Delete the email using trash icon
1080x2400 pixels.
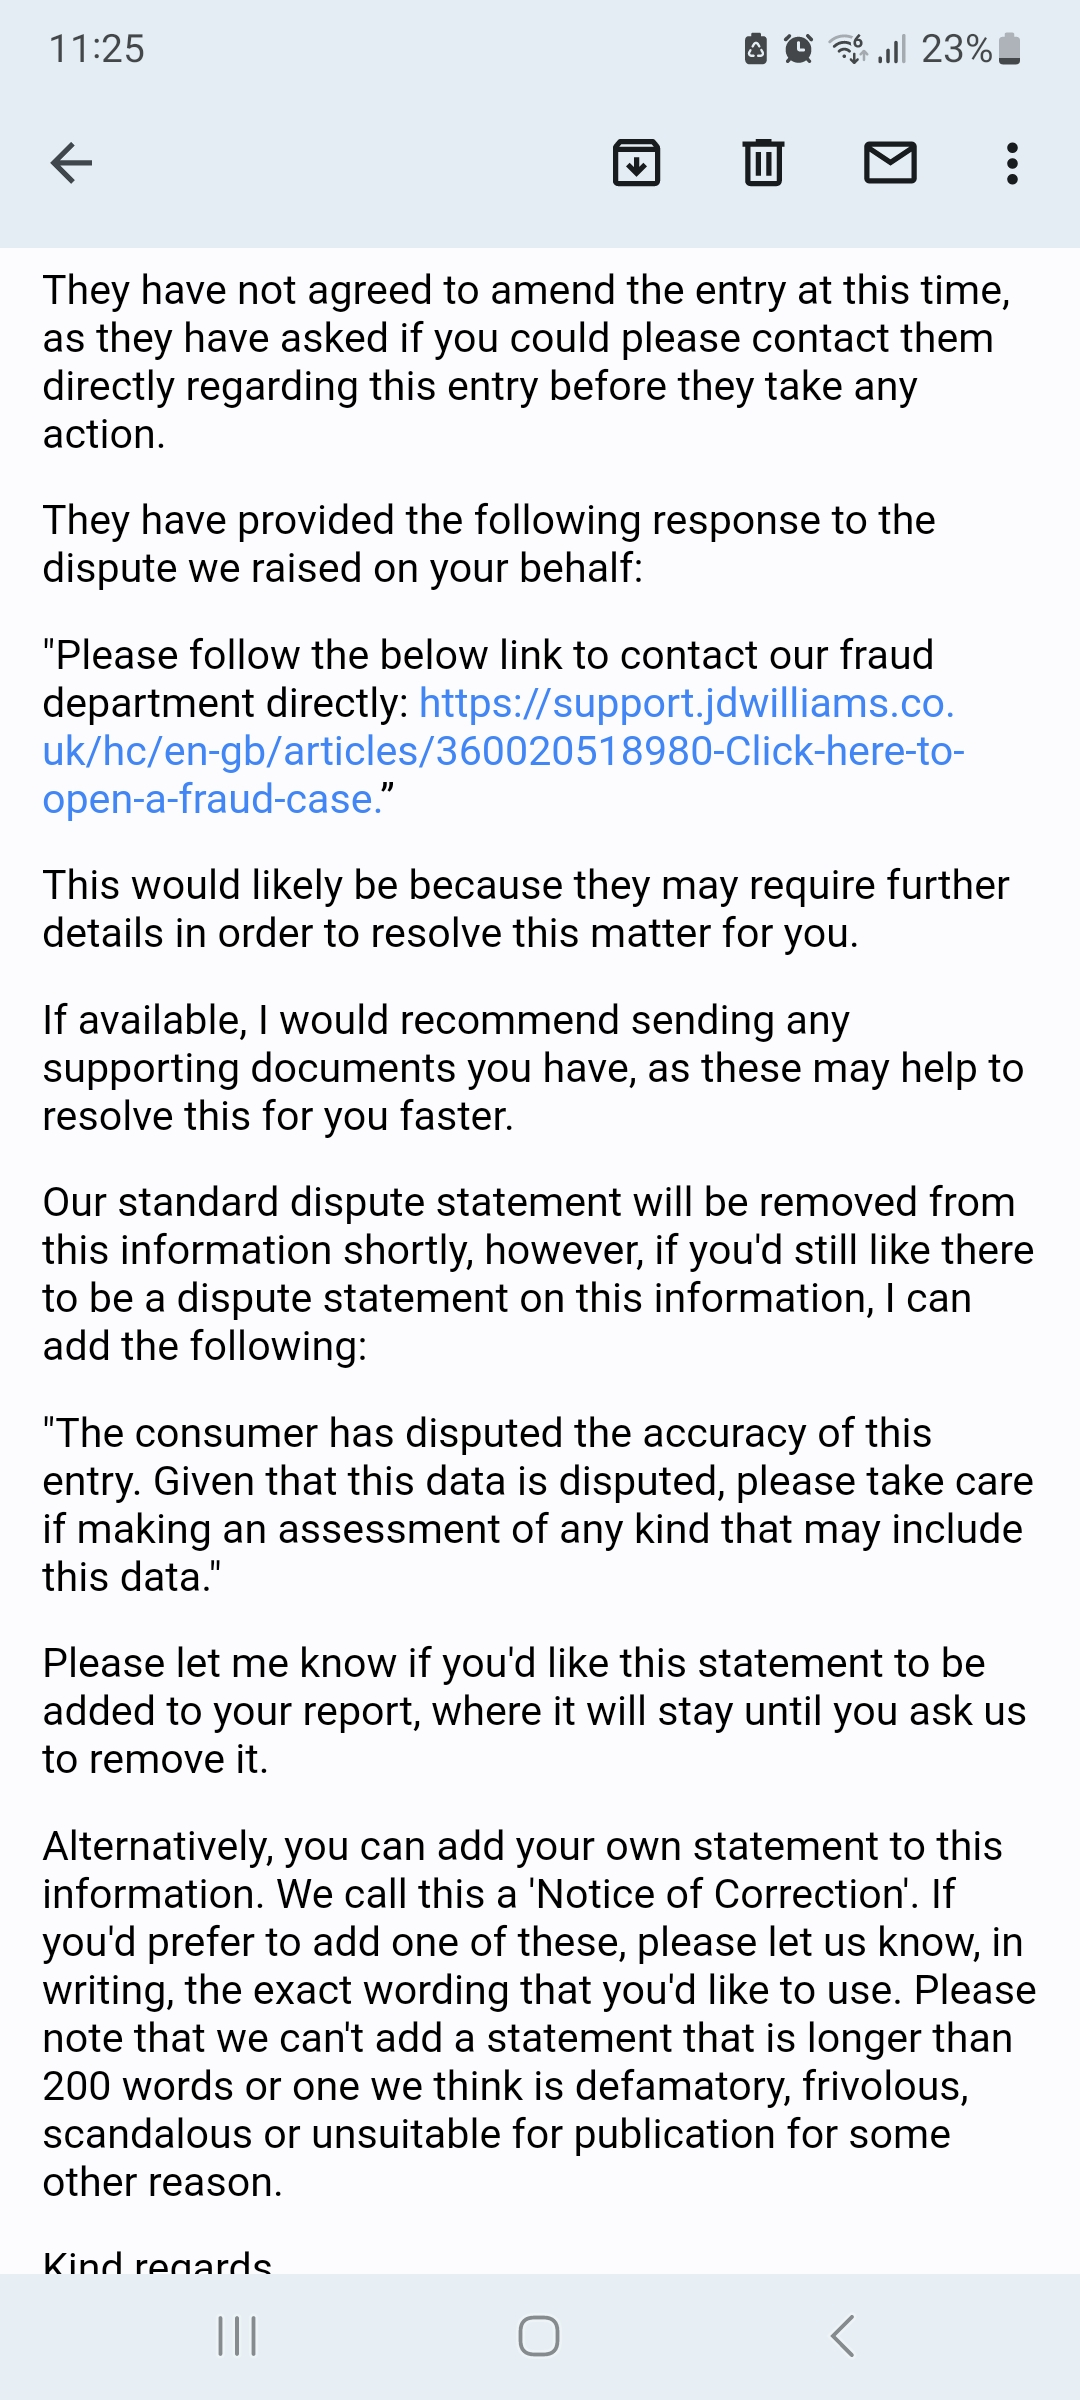point(763,163)
